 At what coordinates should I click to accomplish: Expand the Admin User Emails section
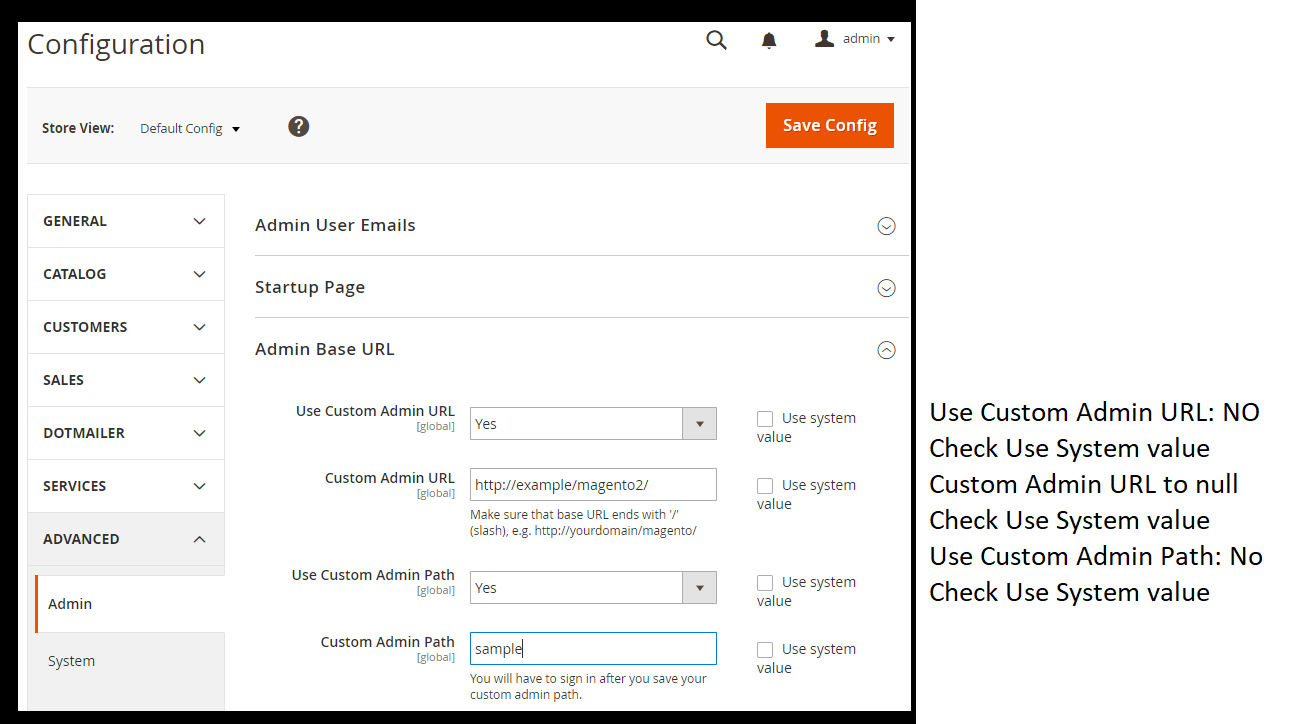coord(886,226)
